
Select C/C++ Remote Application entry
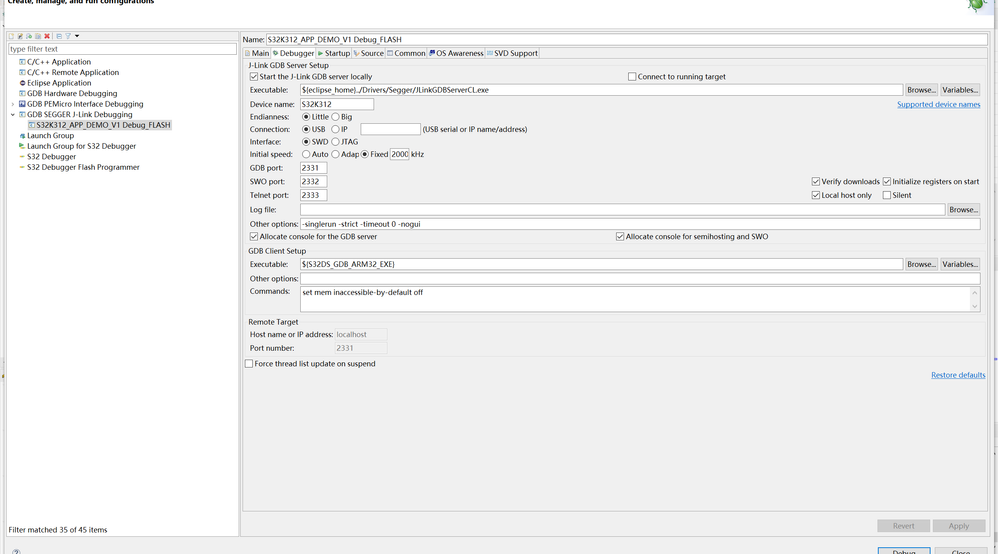click(73, 73)
